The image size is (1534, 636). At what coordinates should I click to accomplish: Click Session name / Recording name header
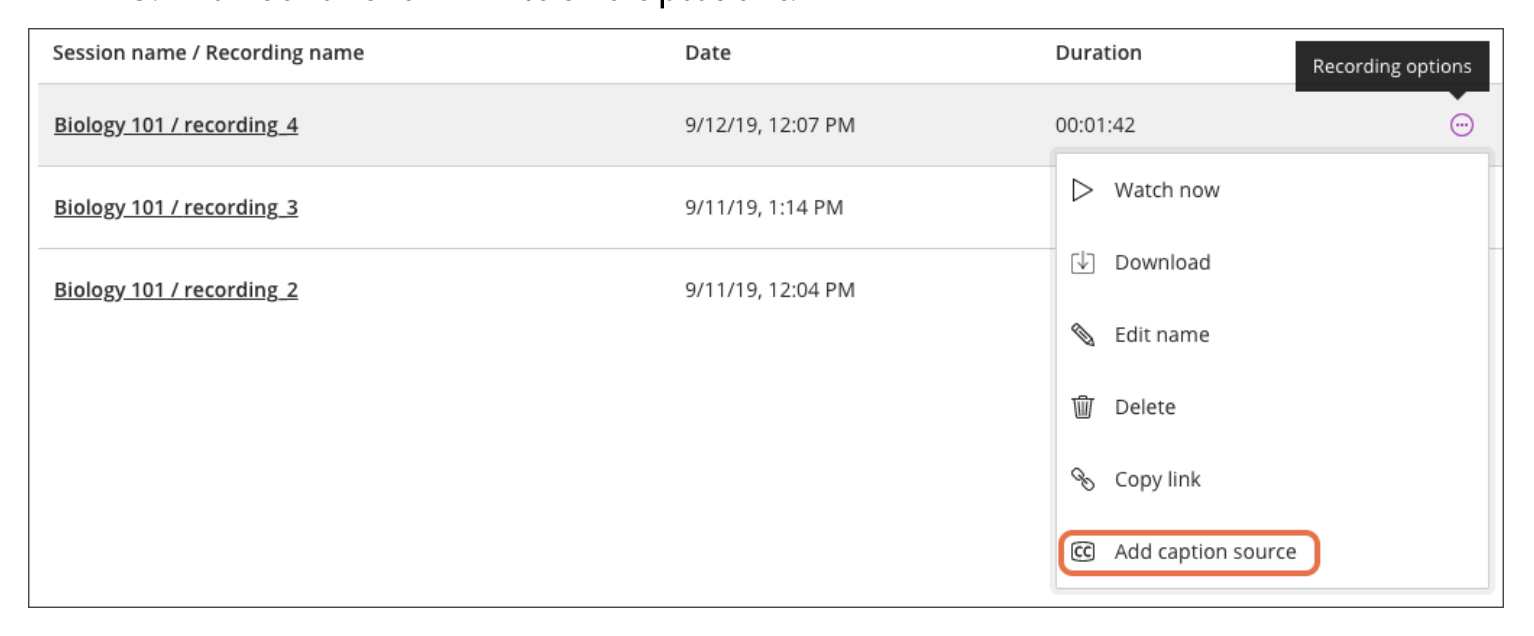[208, 53]
